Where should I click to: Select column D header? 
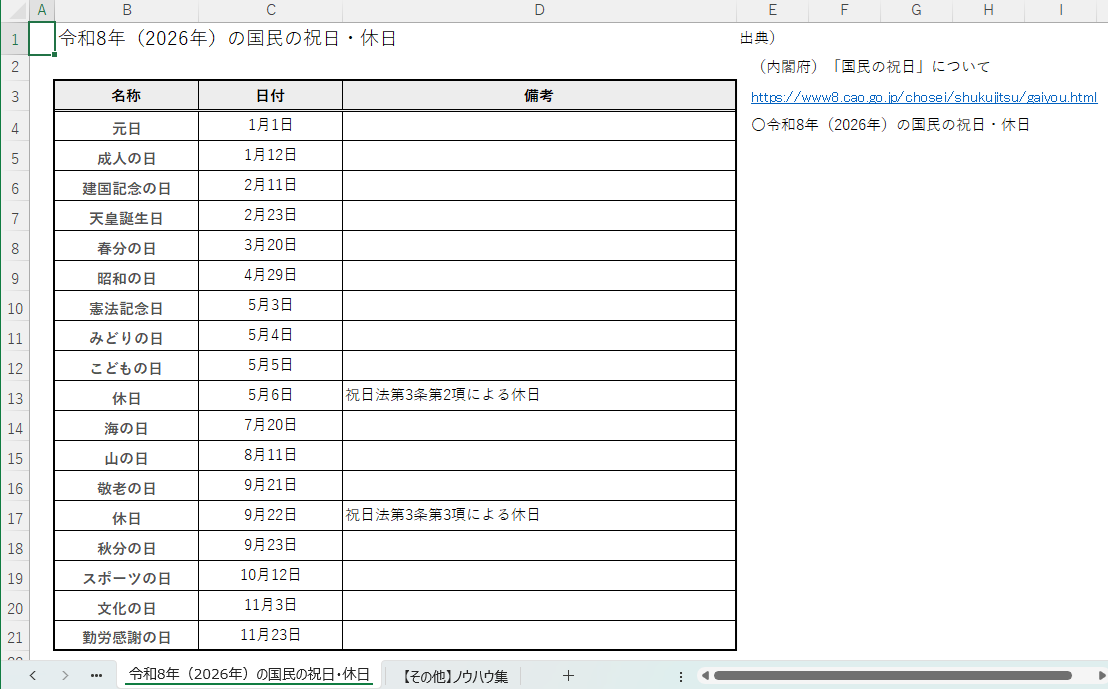[539, 10]
